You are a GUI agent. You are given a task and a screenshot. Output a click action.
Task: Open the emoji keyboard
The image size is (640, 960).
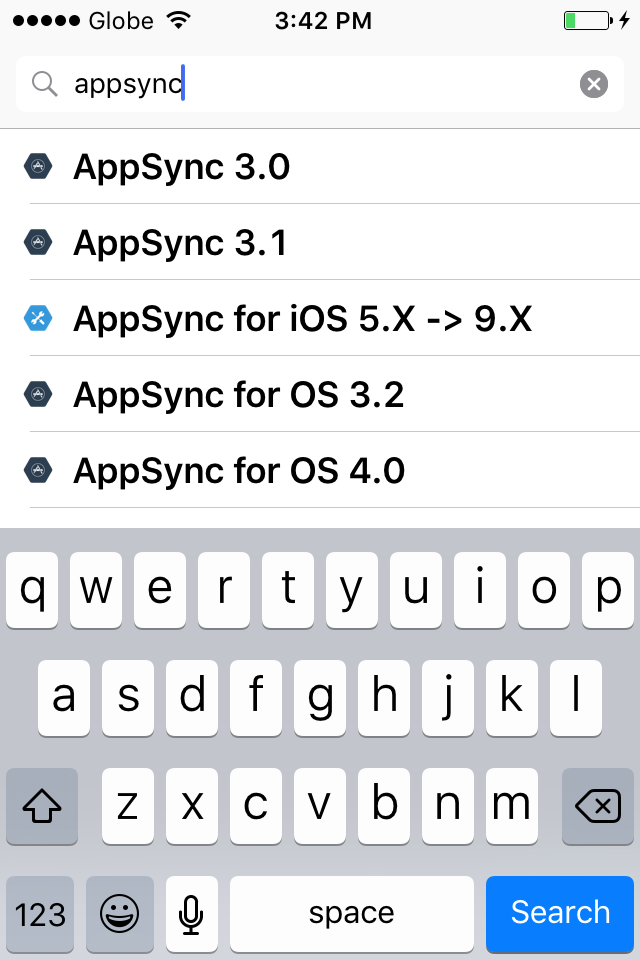(118, 913)
